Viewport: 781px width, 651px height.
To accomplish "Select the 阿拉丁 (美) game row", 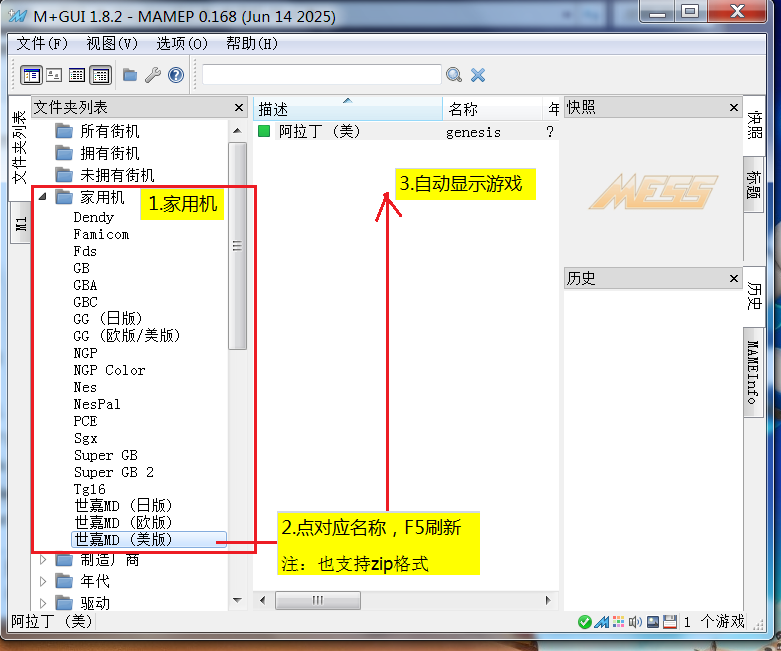I will click(x=405, y=132).
